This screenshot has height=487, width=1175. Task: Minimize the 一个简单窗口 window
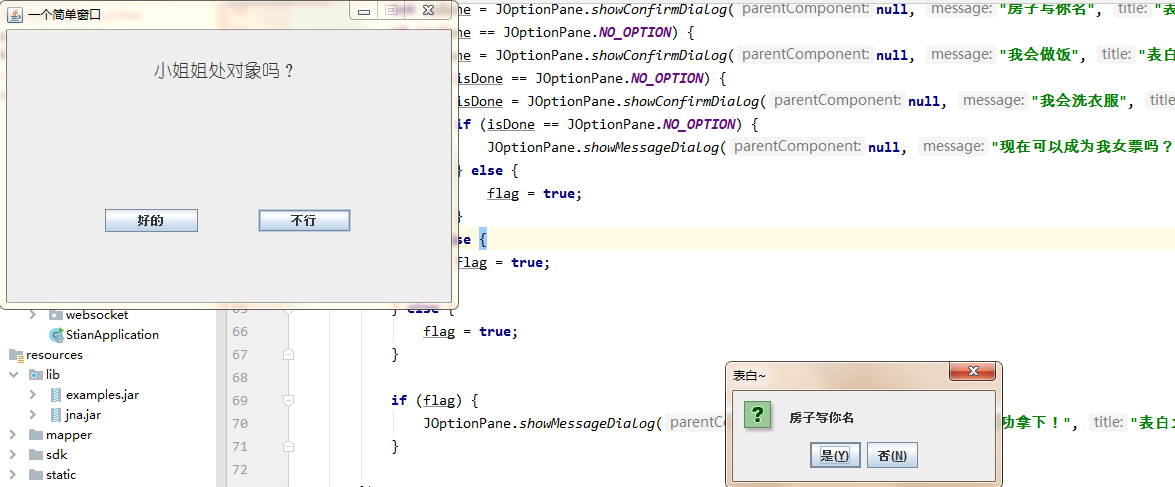point(364,10)
